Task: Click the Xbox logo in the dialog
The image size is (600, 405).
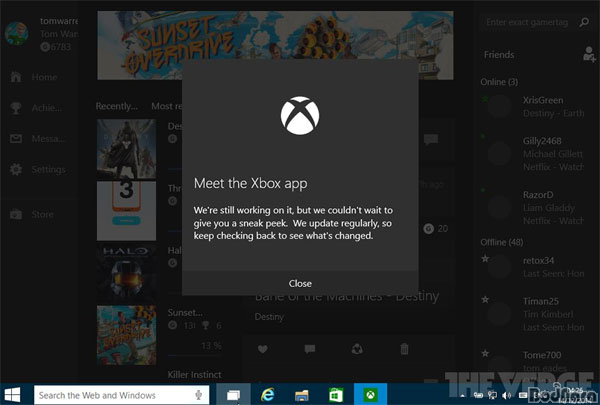Action: (300, 116)
